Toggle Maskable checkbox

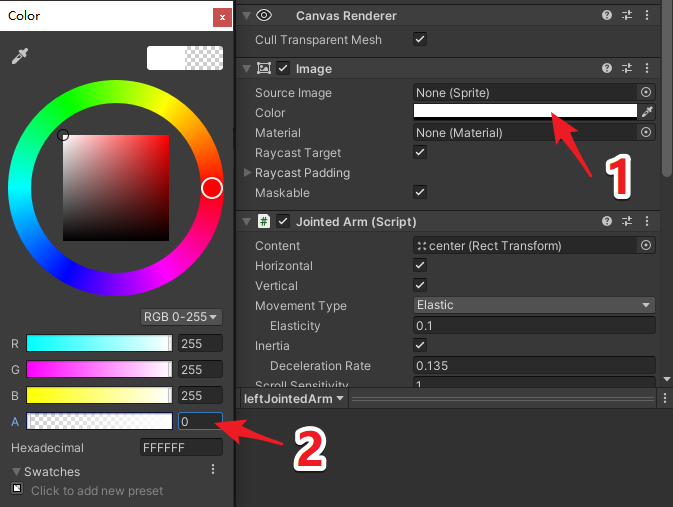tap(420, 192)
